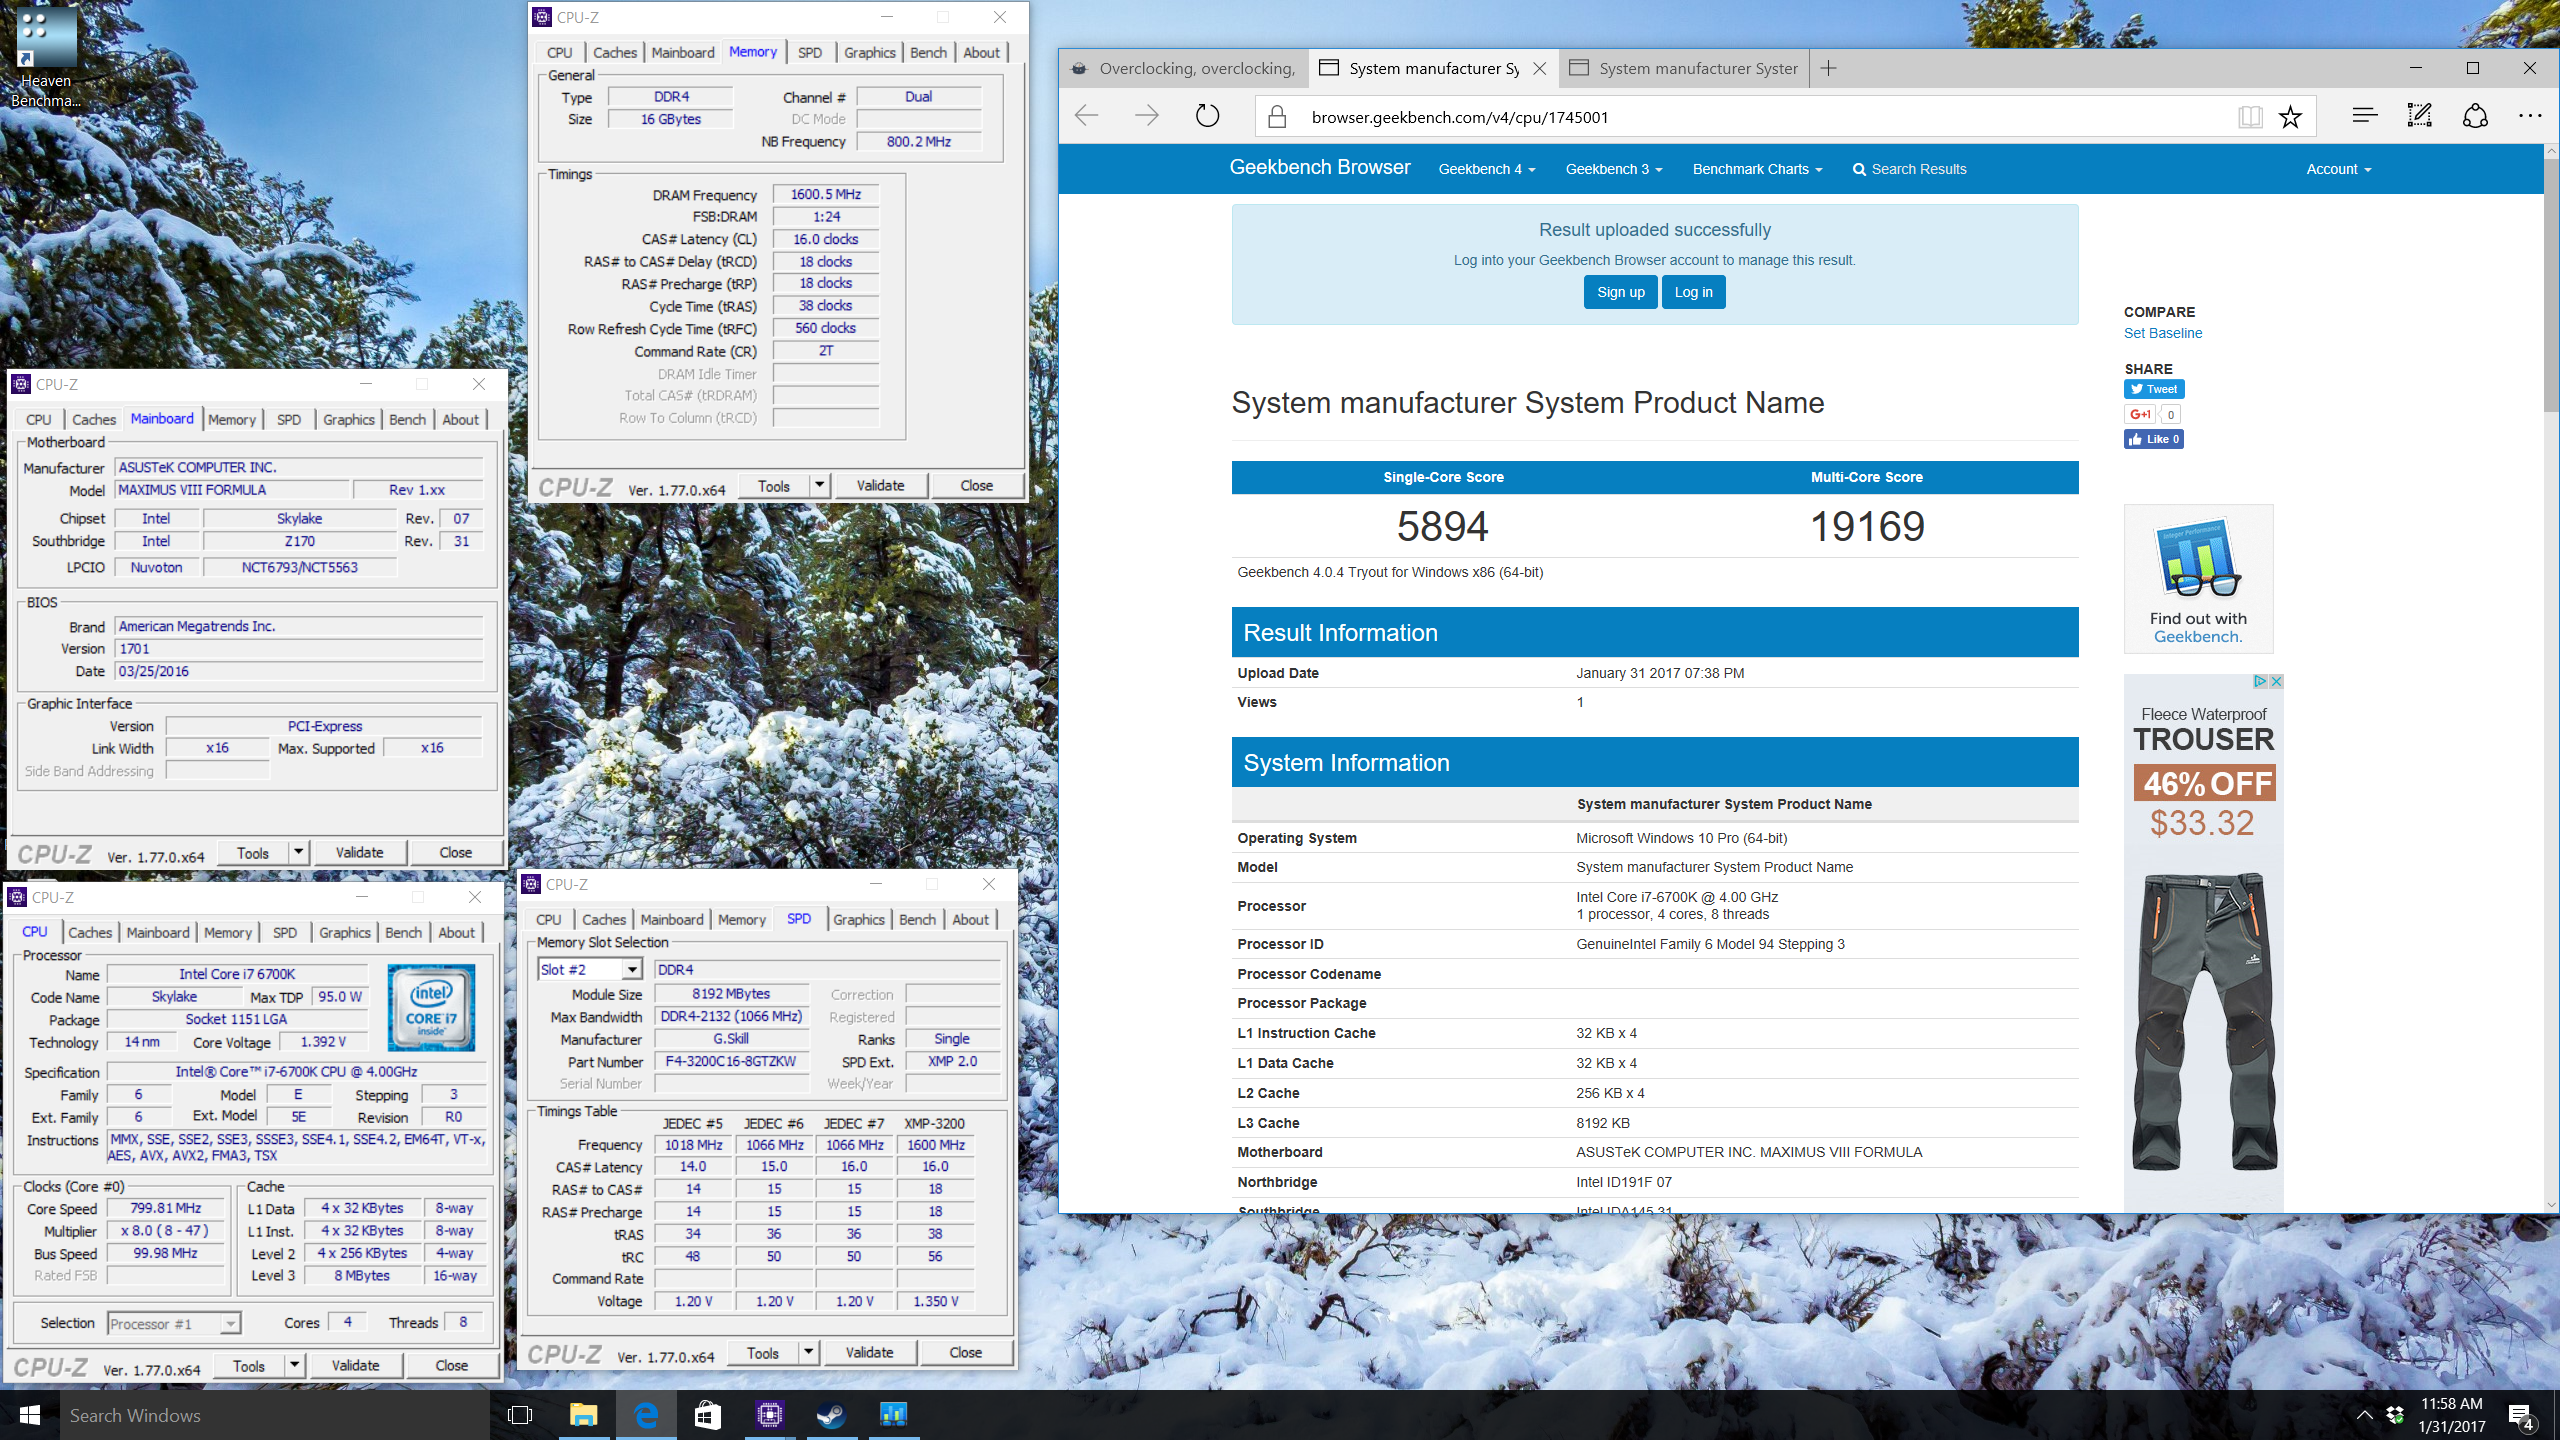2560x1440 pixels.
Task: Open Edge More actions menu
Action: click(2530, 117)
